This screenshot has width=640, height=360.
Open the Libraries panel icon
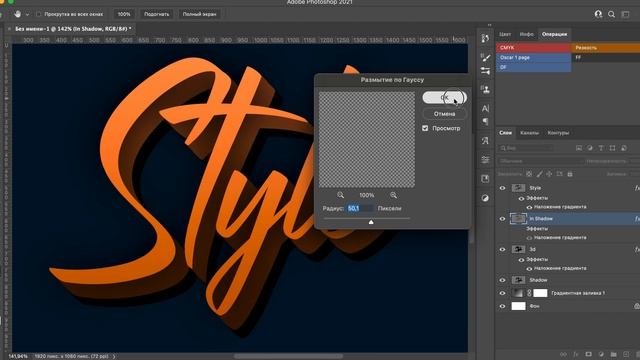coord(485,179)
